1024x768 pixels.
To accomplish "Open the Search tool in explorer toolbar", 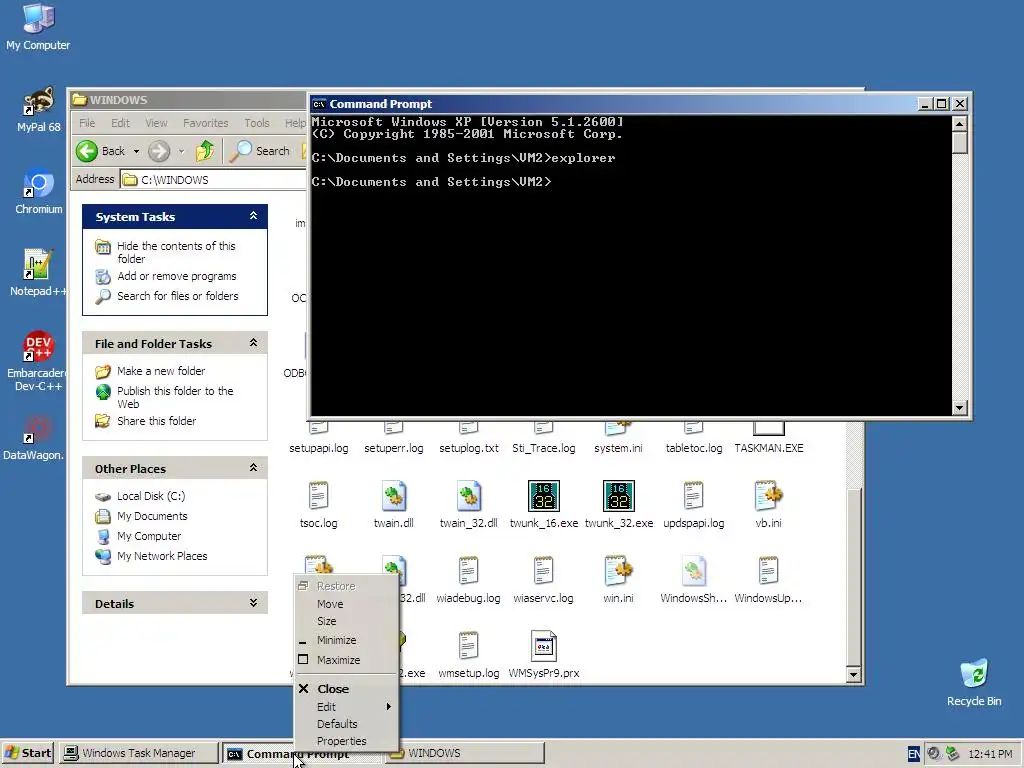I will (x=260, y=151).
